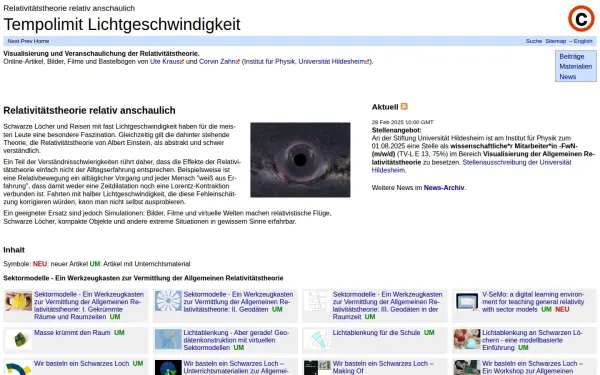Viewport: 600px width, 375px height.
Task: Open Beiträge in the side menu
Action: pyautogui.click(x=572, y=56)
